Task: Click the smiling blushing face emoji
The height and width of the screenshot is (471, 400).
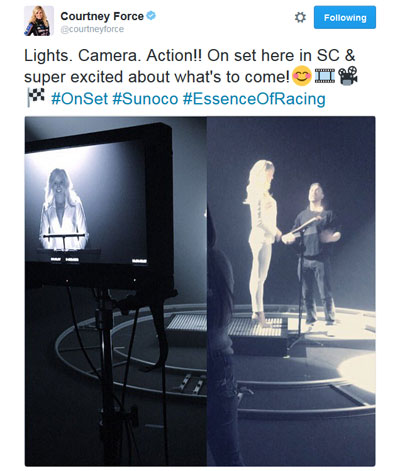Action: pyautogui.click(x=302, y=76)
